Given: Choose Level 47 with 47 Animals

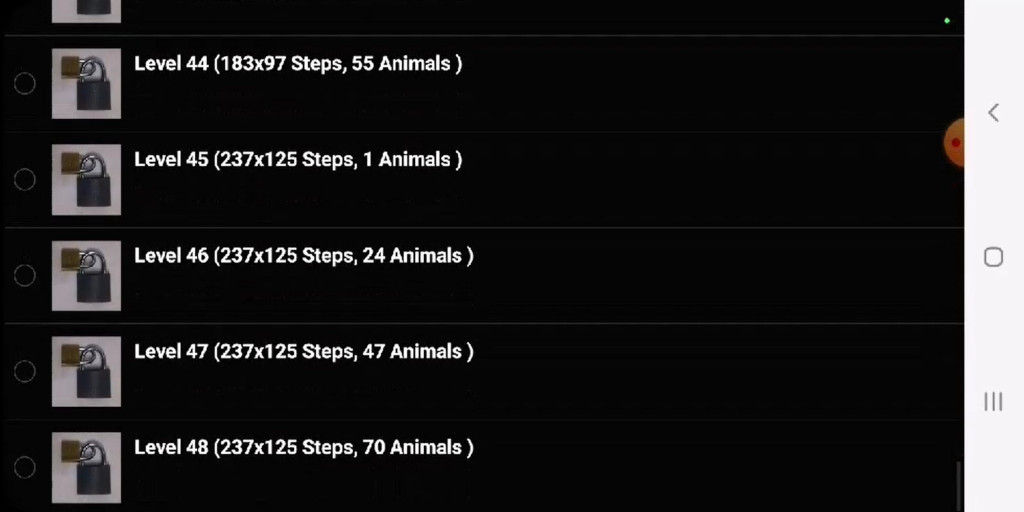Looking at the screenshot, I should click(303, 352).
